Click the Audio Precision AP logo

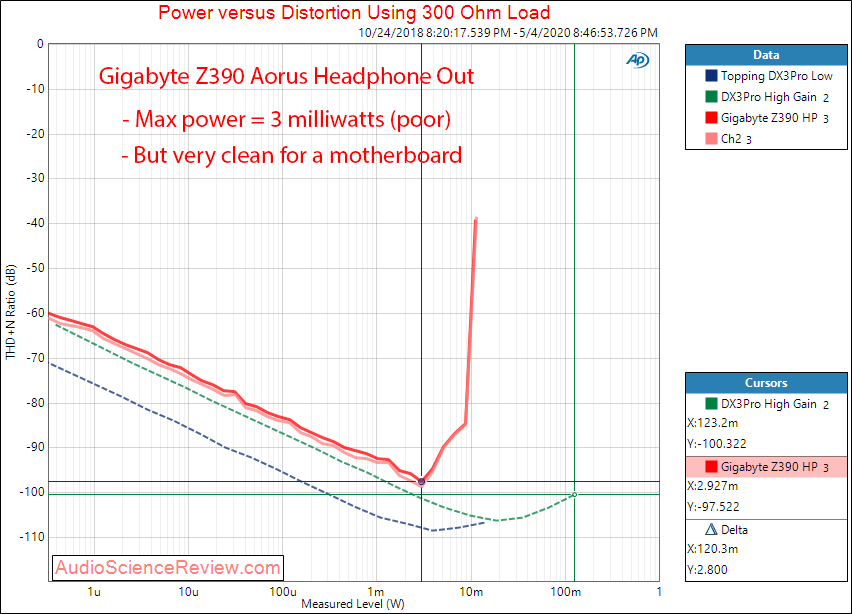pos(637,60)
